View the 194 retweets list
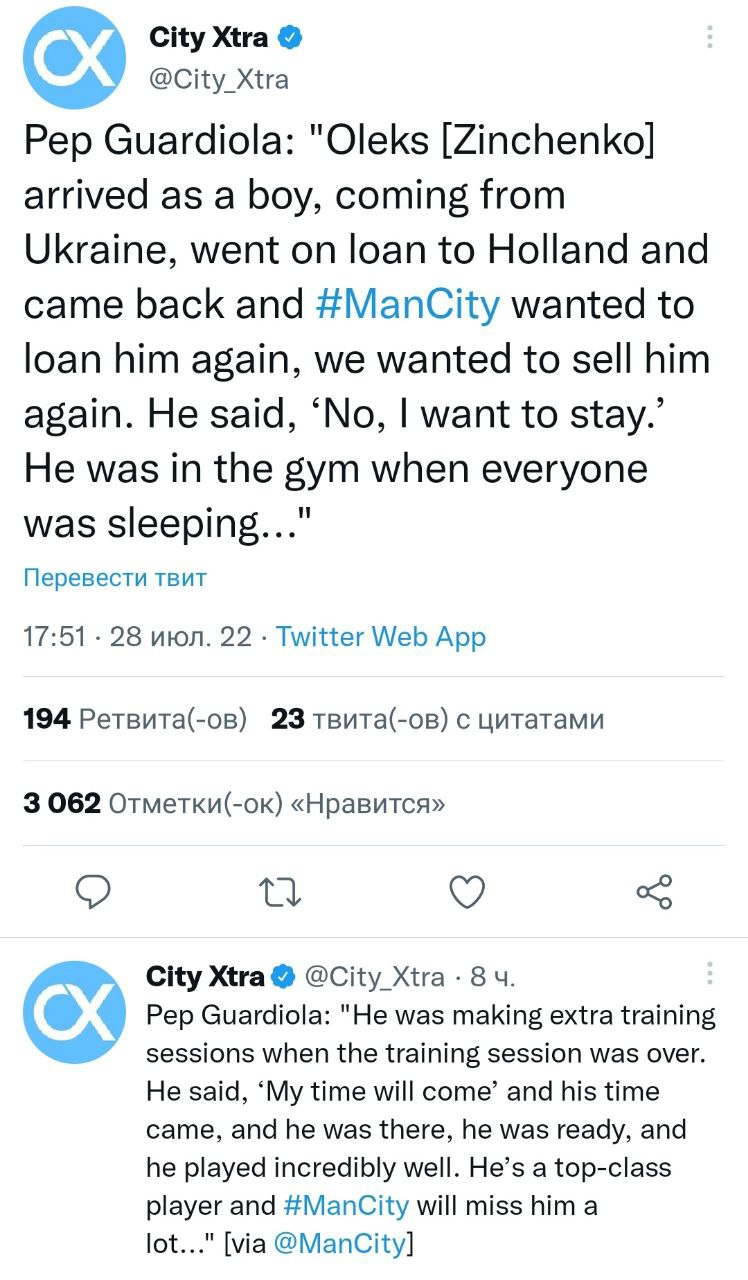 (x=134, y=719)
